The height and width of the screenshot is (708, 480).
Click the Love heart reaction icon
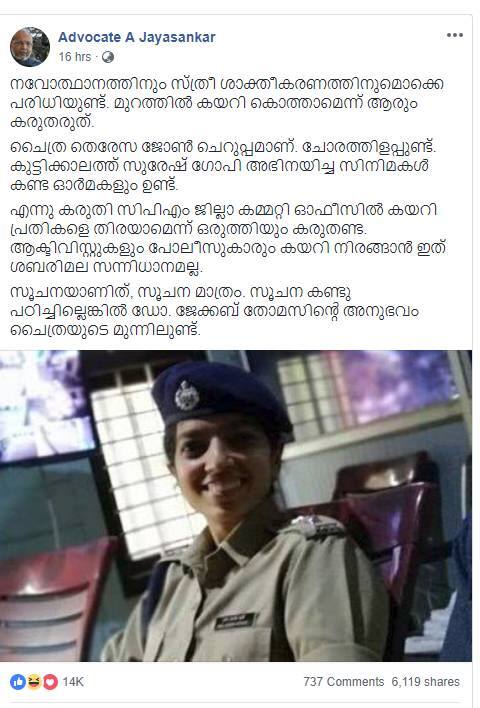(x=50, y=682)
